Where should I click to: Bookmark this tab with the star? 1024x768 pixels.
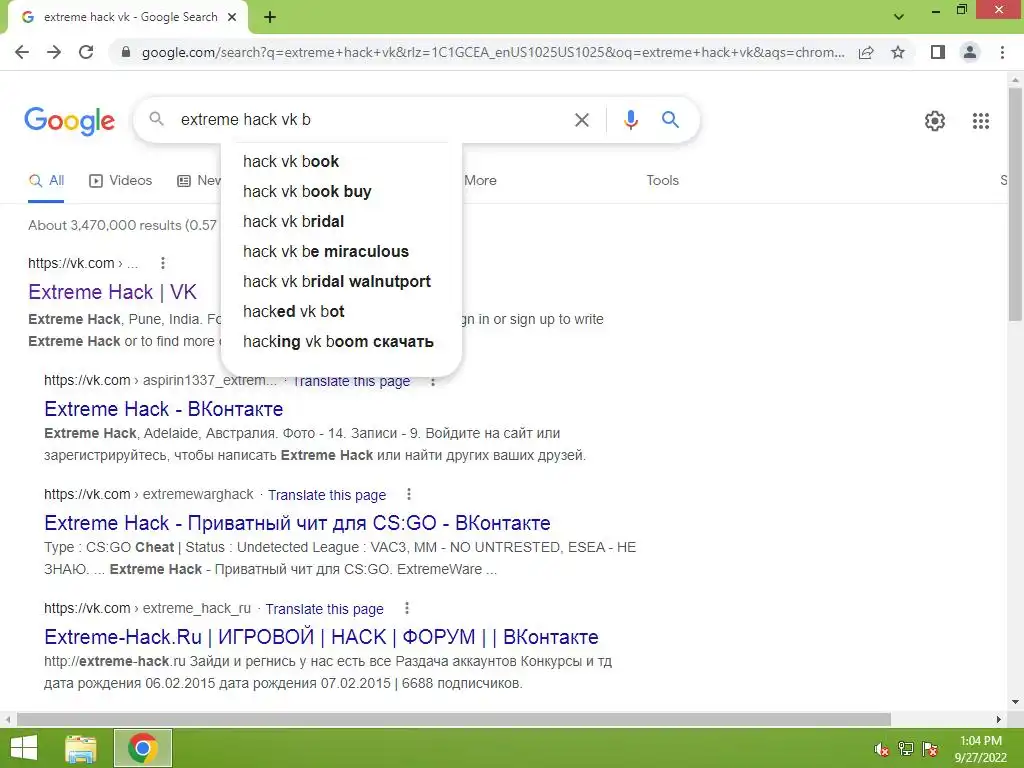[898, 52]
